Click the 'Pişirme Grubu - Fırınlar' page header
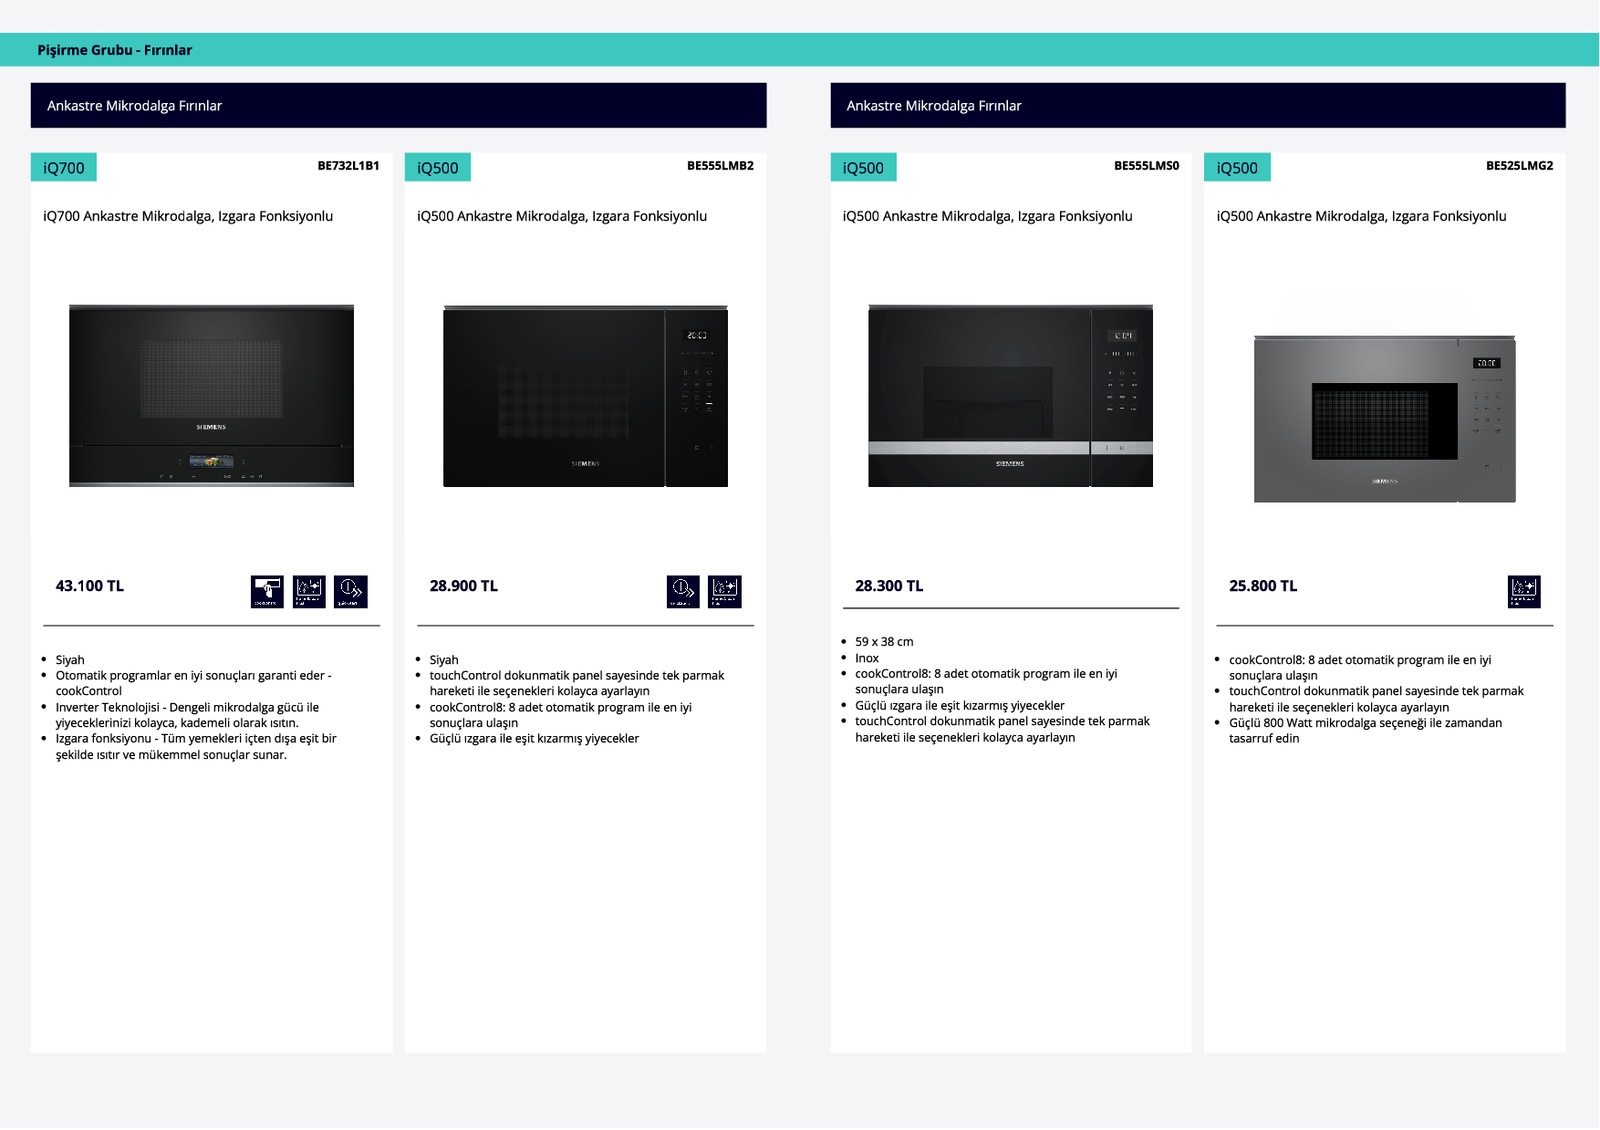The height and width of the screenshot is (1130, 1600). tap(115, 50)
